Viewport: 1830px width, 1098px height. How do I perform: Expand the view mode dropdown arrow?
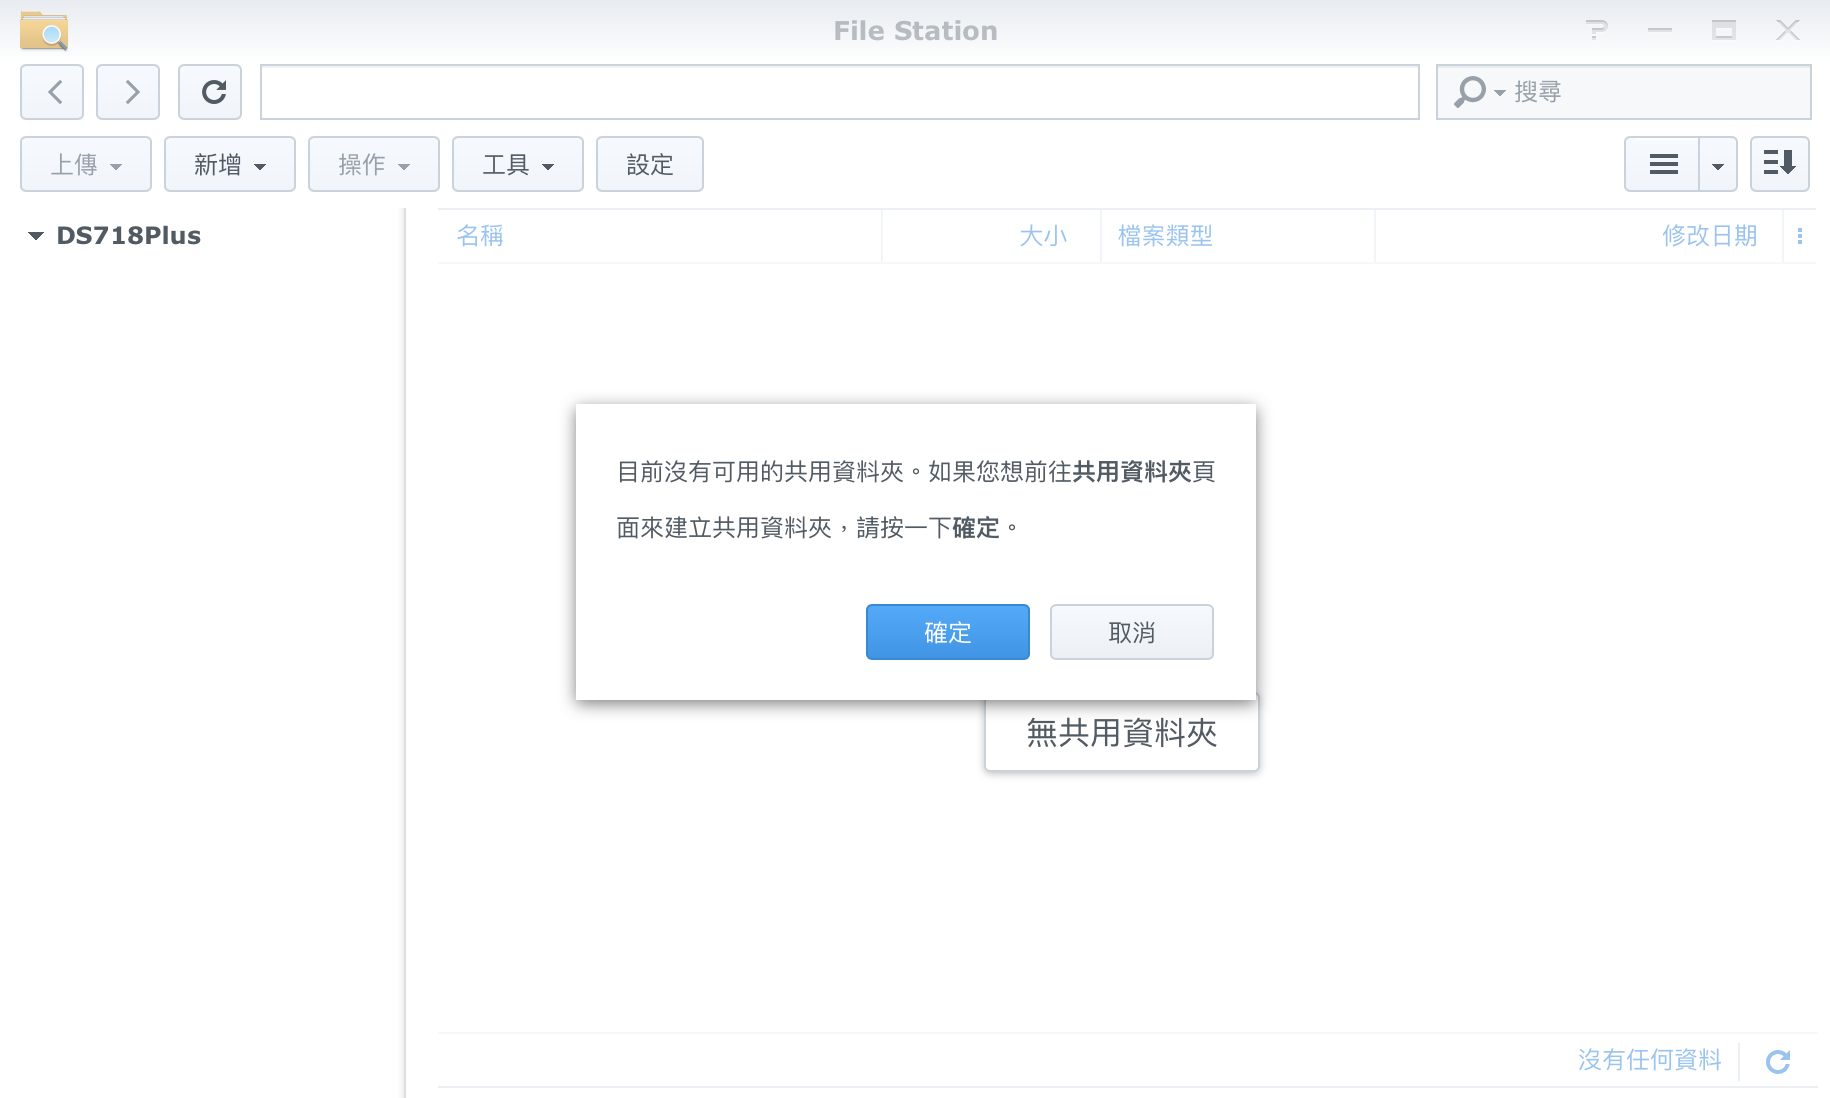(1717, 164)
